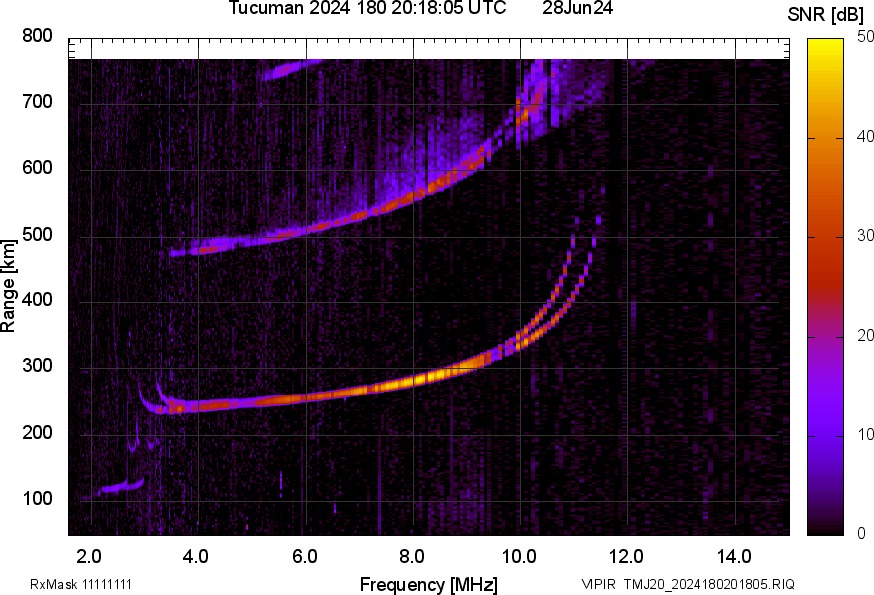
Task: Click the "Range [km]" axis label
Action: (x=8, y=286)
